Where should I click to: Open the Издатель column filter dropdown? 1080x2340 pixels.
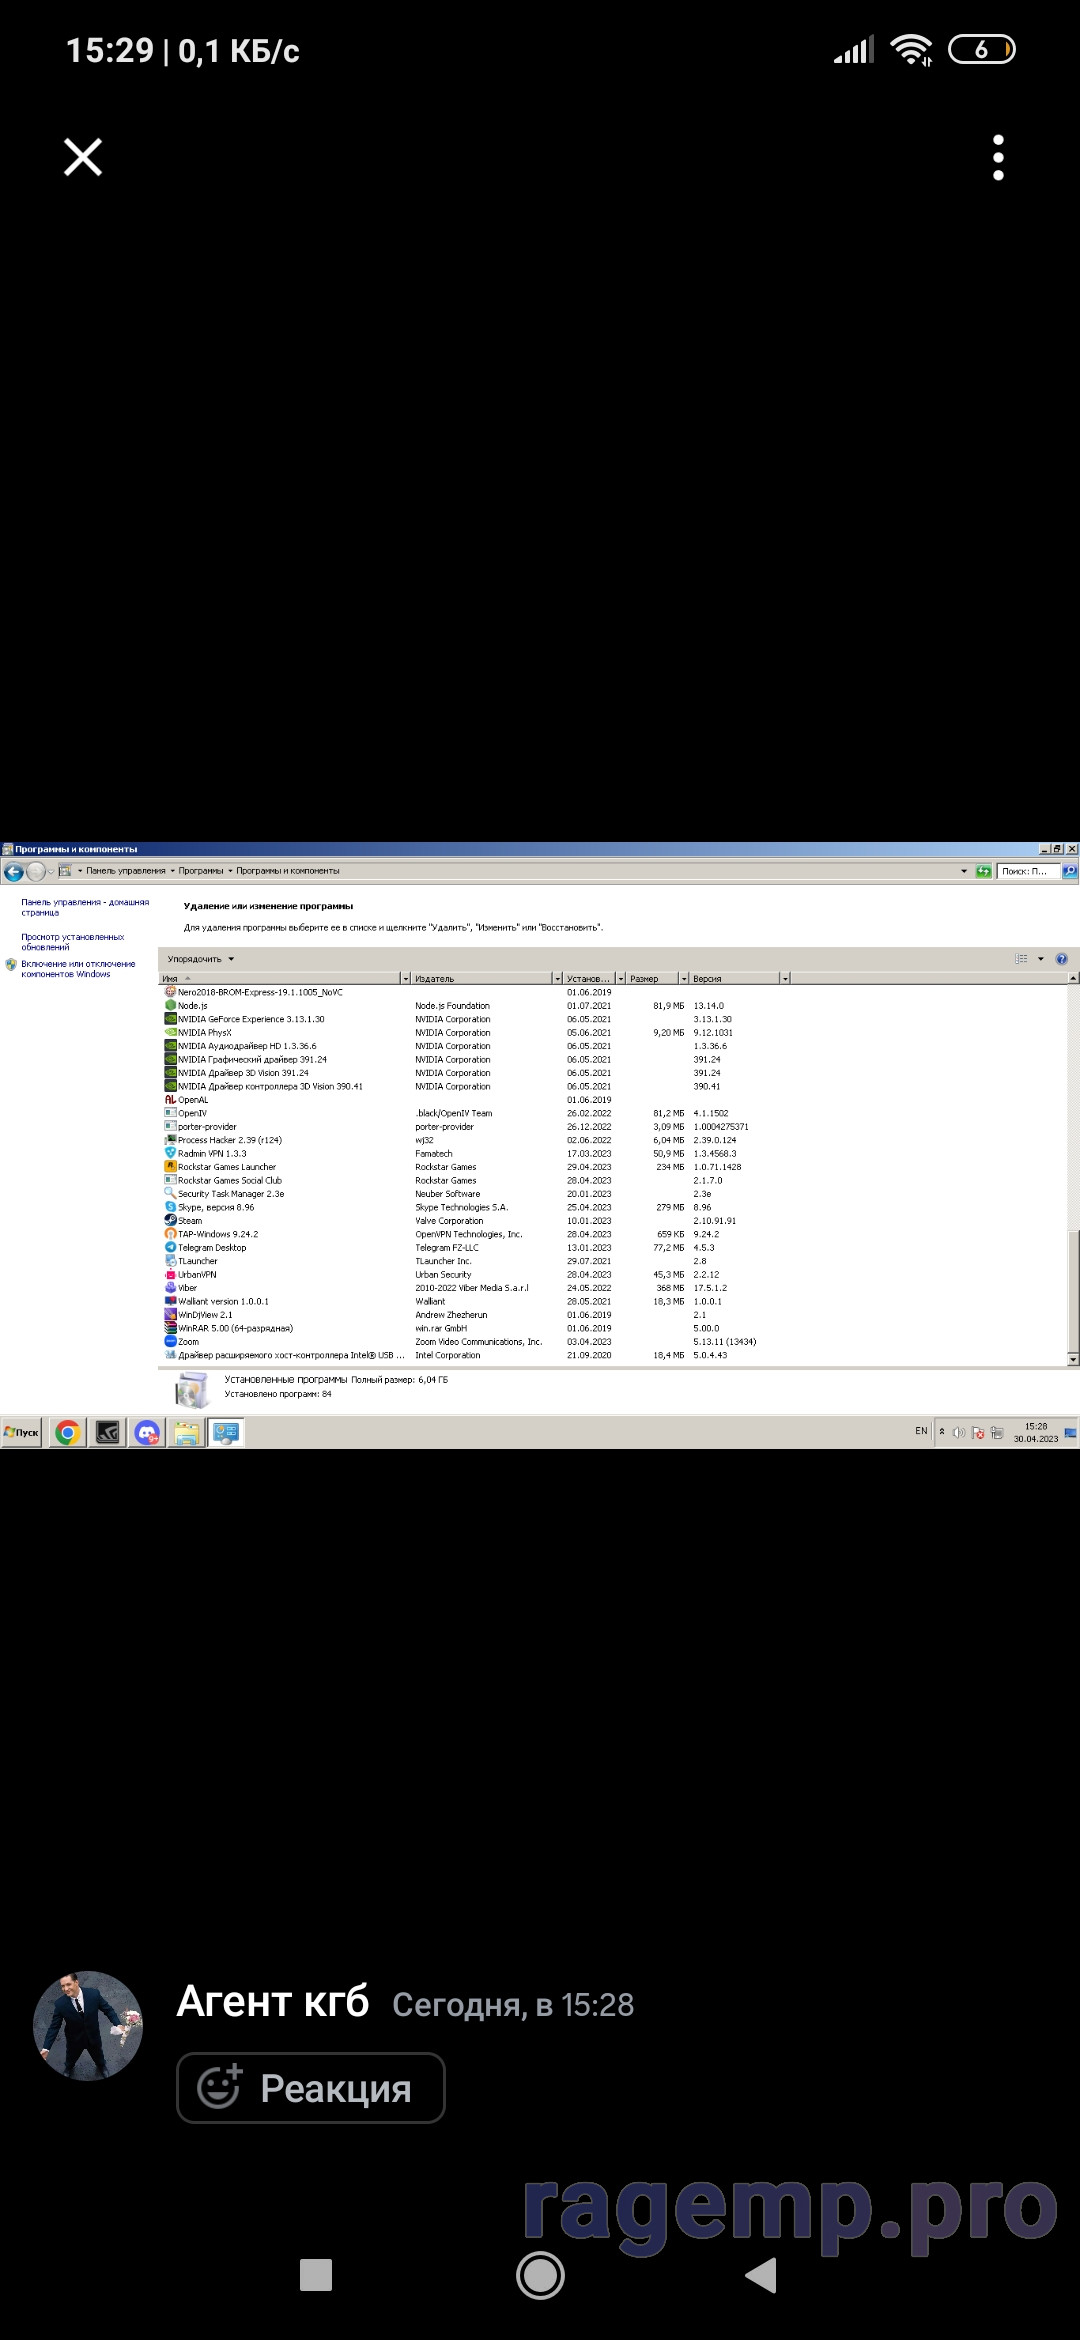557,978
